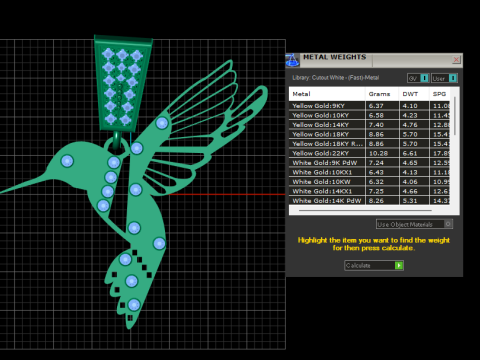
Task: Click the 4.10 DWT cell
Action: [410, 106]
